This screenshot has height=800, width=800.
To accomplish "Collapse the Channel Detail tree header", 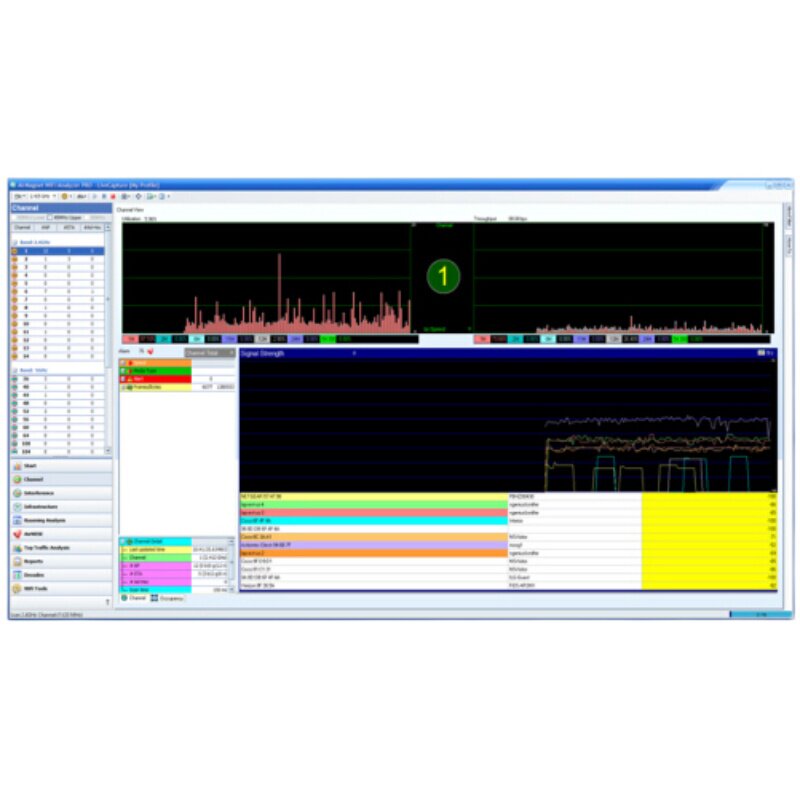I will pyautogui.click(x=123, y=541).
